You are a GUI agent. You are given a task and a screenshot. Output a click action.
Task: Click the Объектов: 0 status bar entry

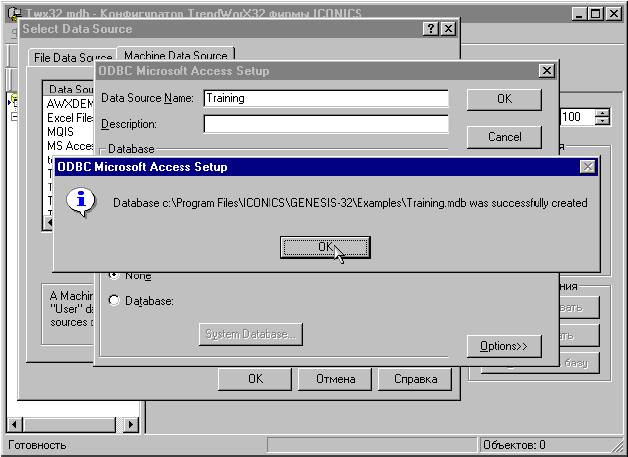(514, 445)
